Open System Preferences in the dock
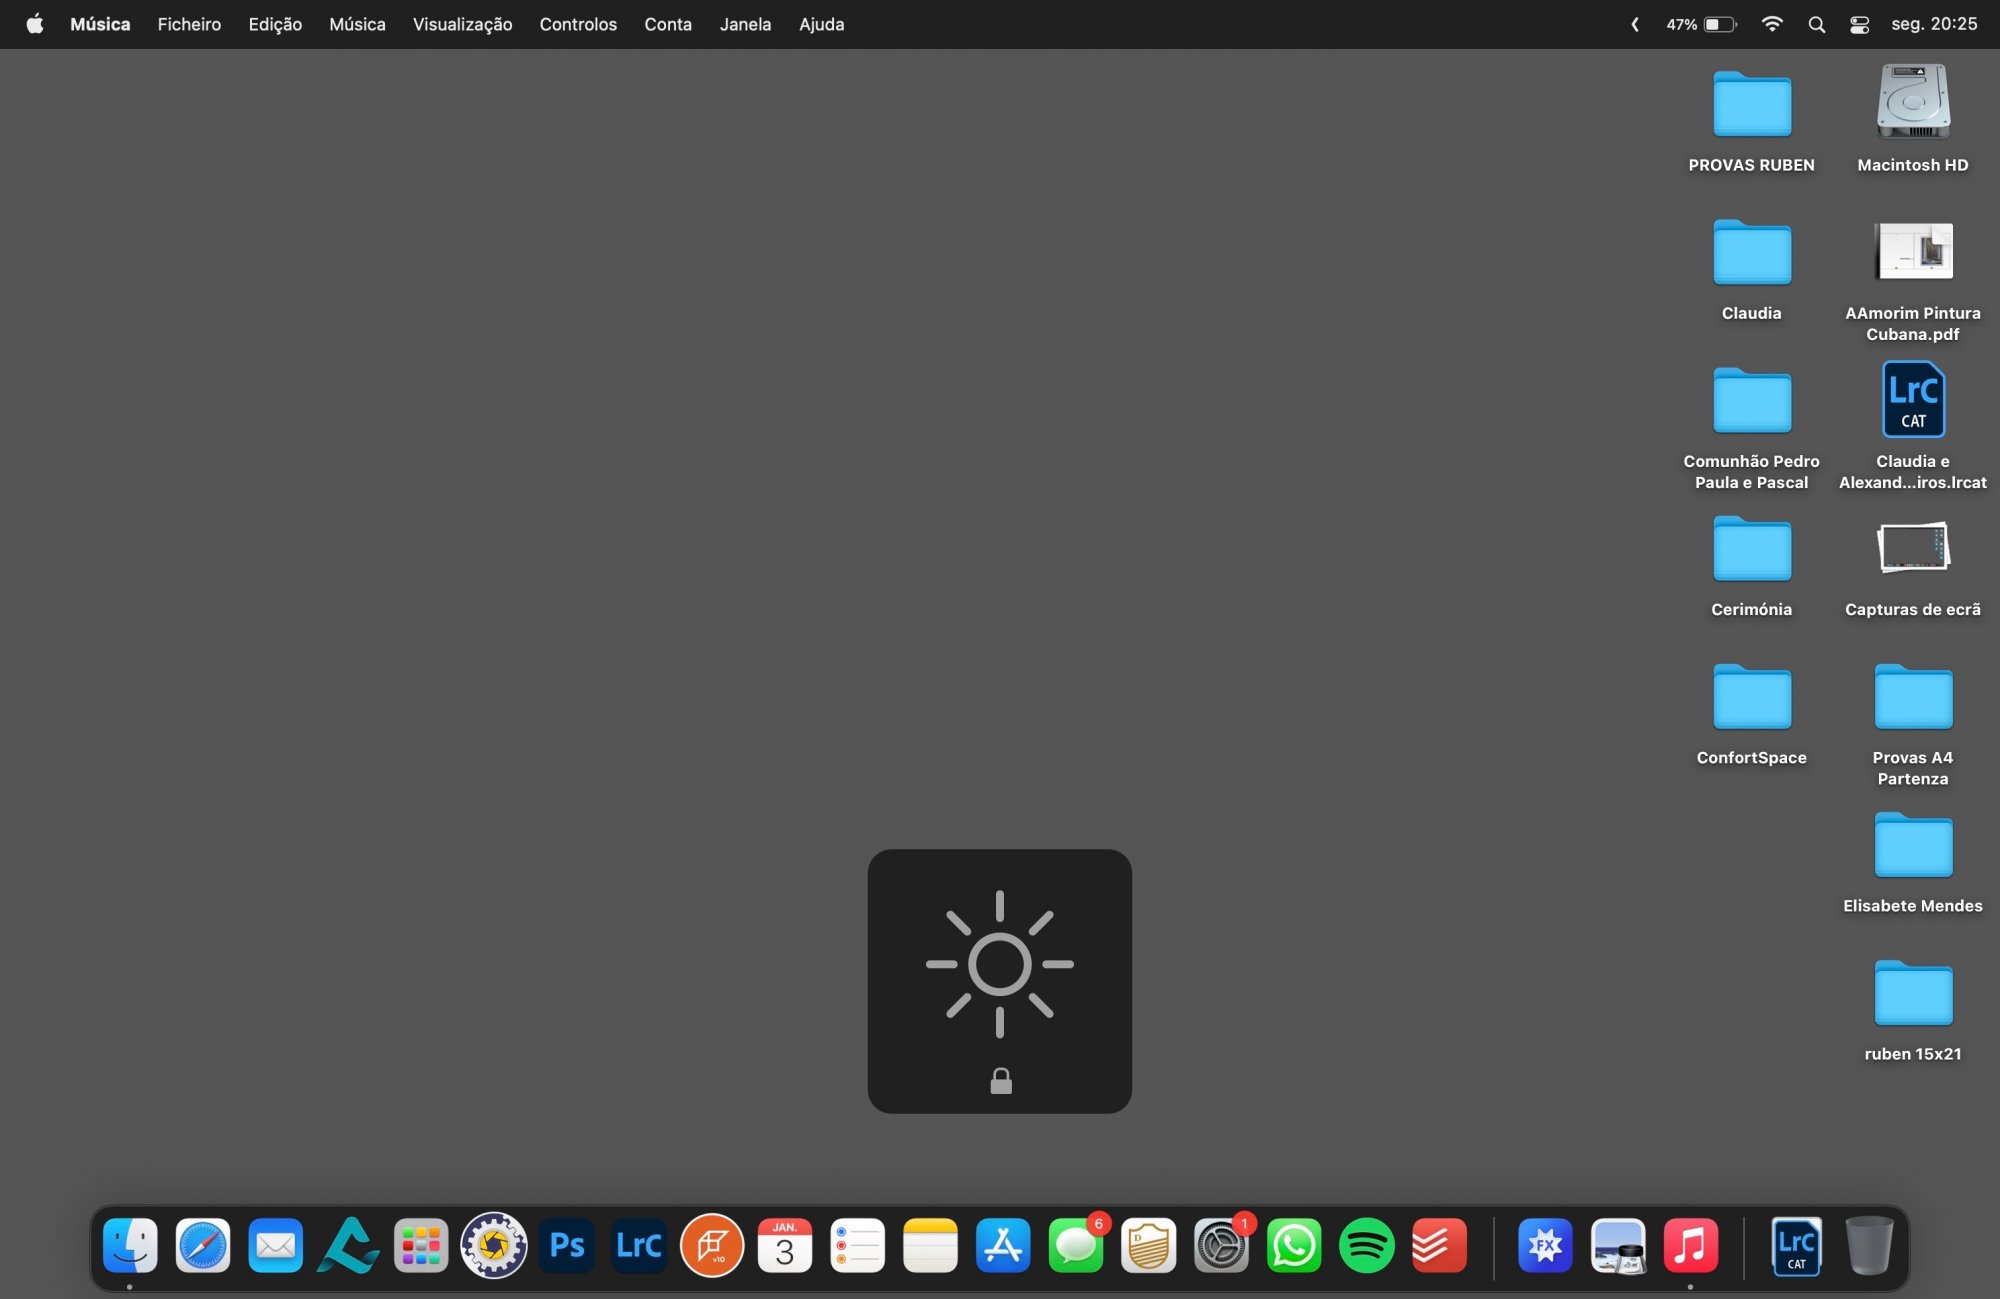Screen dimensions: 2000x1299 point(1221,1245)
